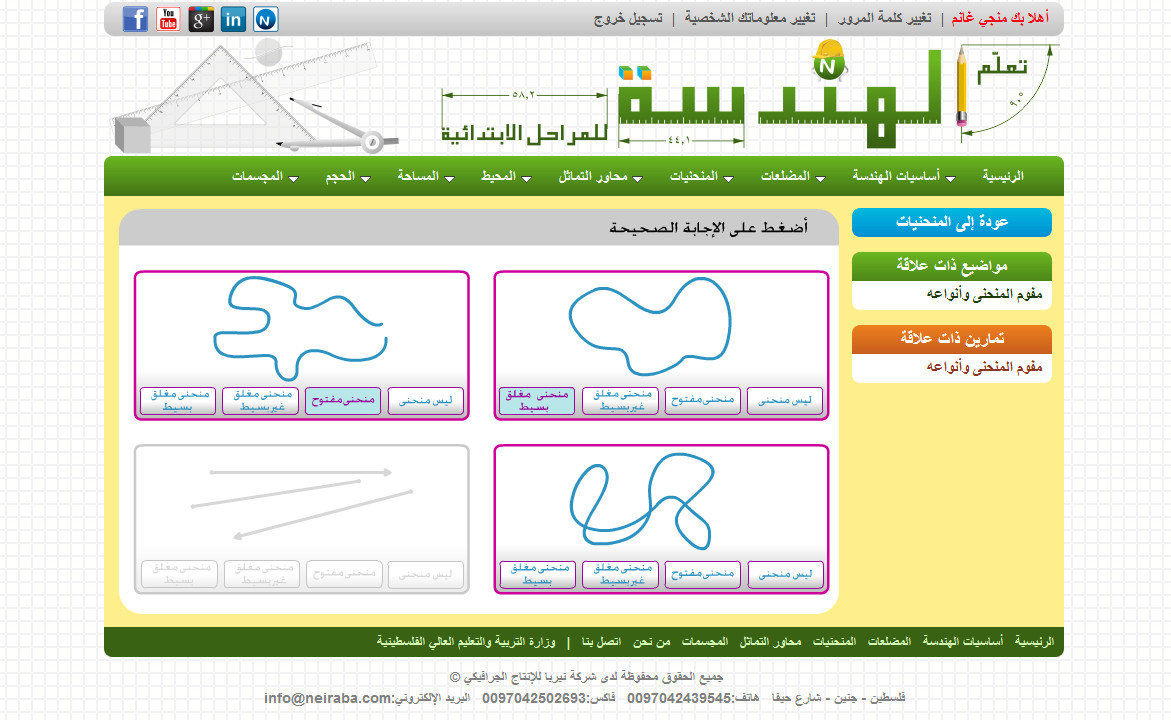Open مفهوم المنحنى وأنواعه under تمارين ذات علاقة

tap(984, 367)
